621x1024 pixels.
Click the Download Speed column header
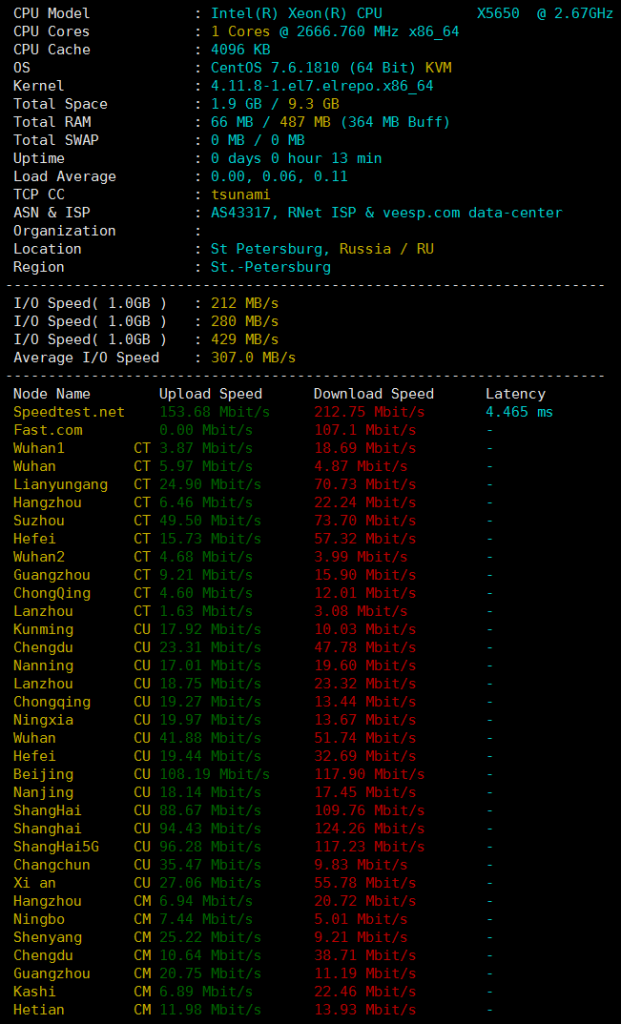[373, 394]
